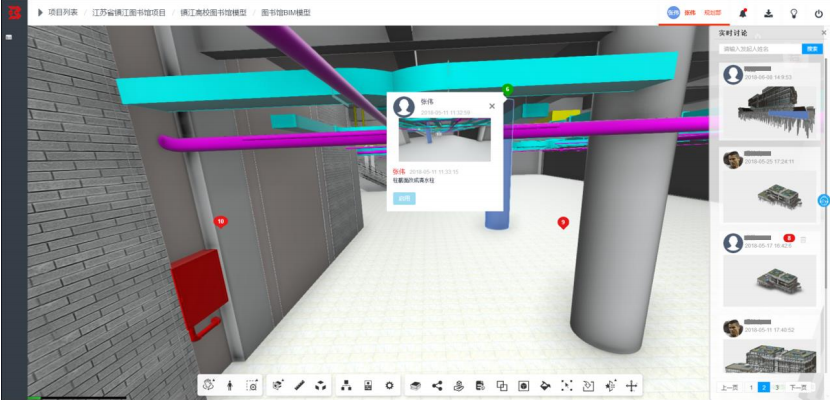Select the paint bucket tool
830x400 pixels.
[x=545, y=386]
